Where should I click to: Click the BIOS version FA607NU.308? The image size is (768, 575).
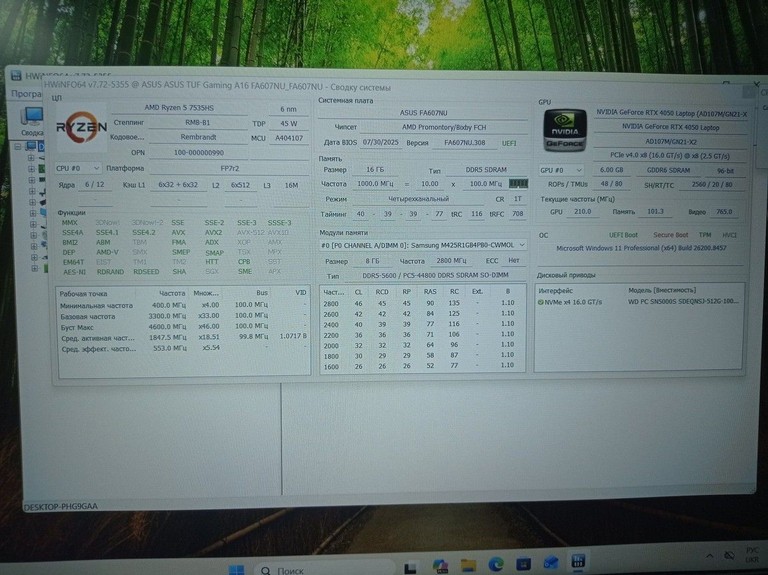click(x=464, y=143)
